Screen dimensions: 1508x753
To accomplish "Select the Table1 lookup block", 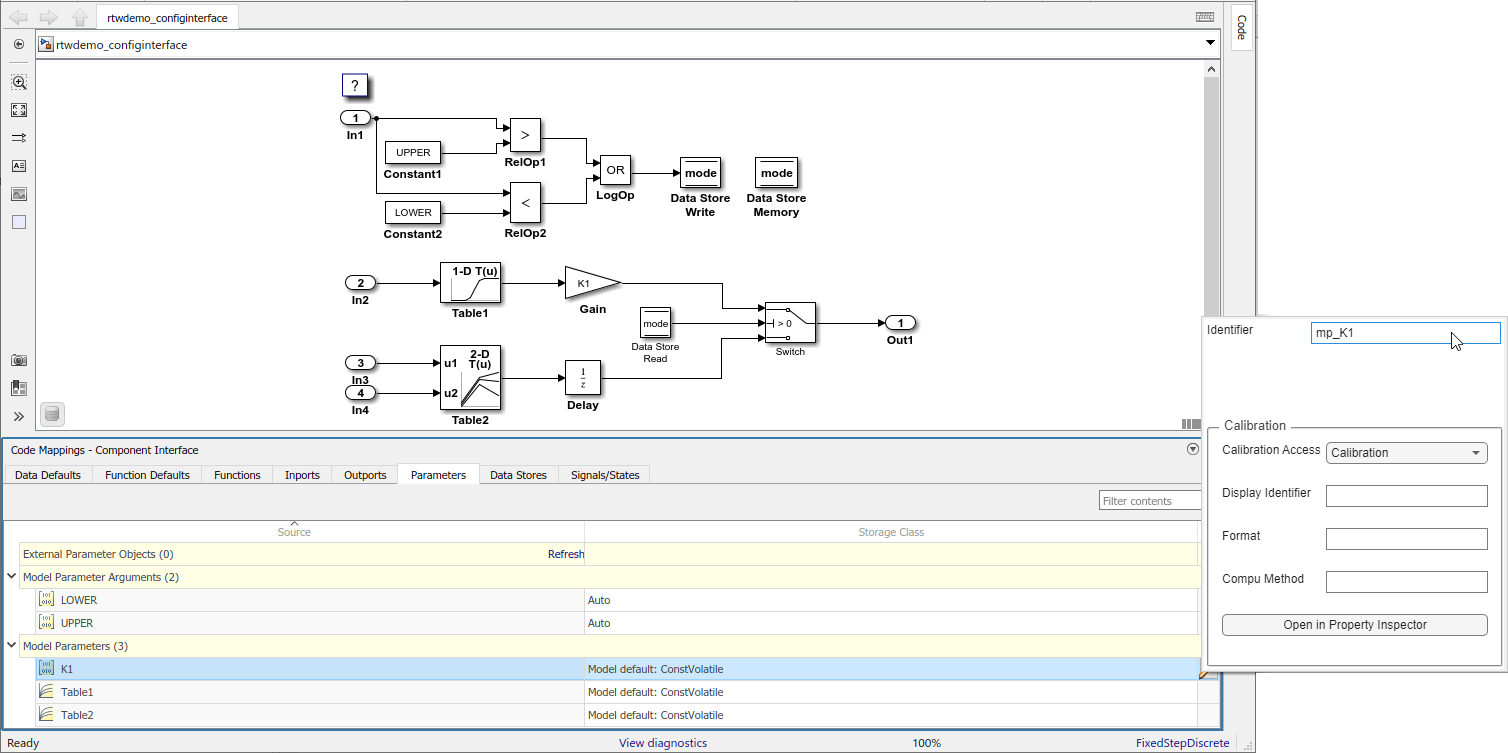I will point(470,283).
